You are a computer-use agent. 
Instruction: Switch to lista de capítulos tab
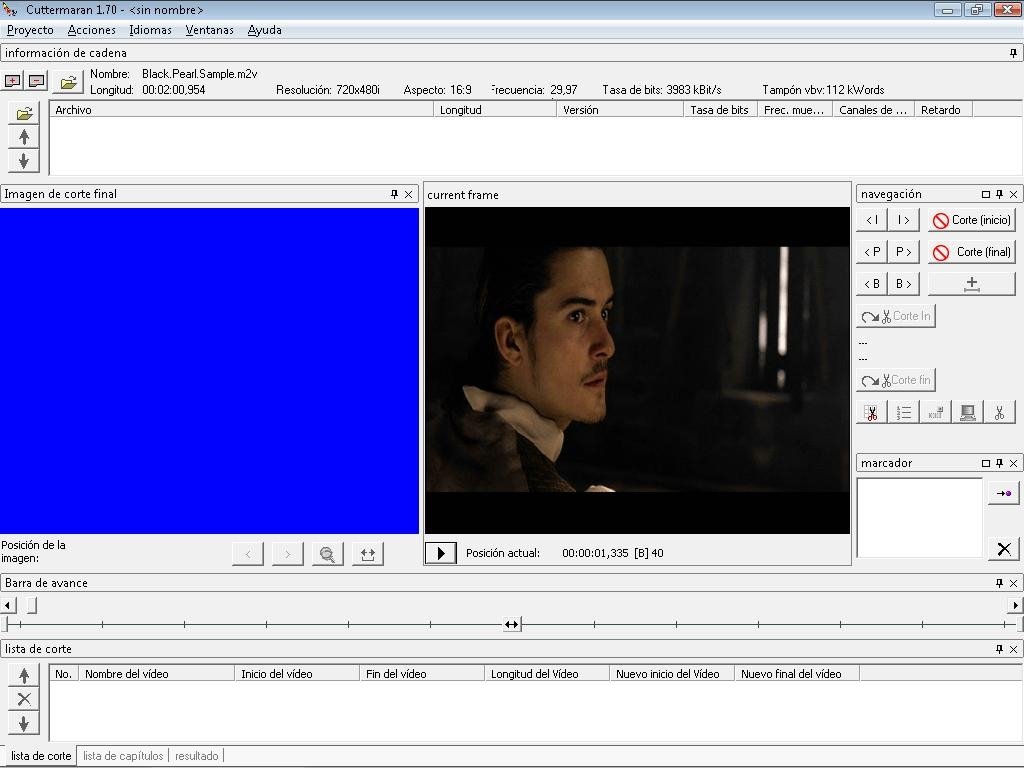click(x=123, y=756)
